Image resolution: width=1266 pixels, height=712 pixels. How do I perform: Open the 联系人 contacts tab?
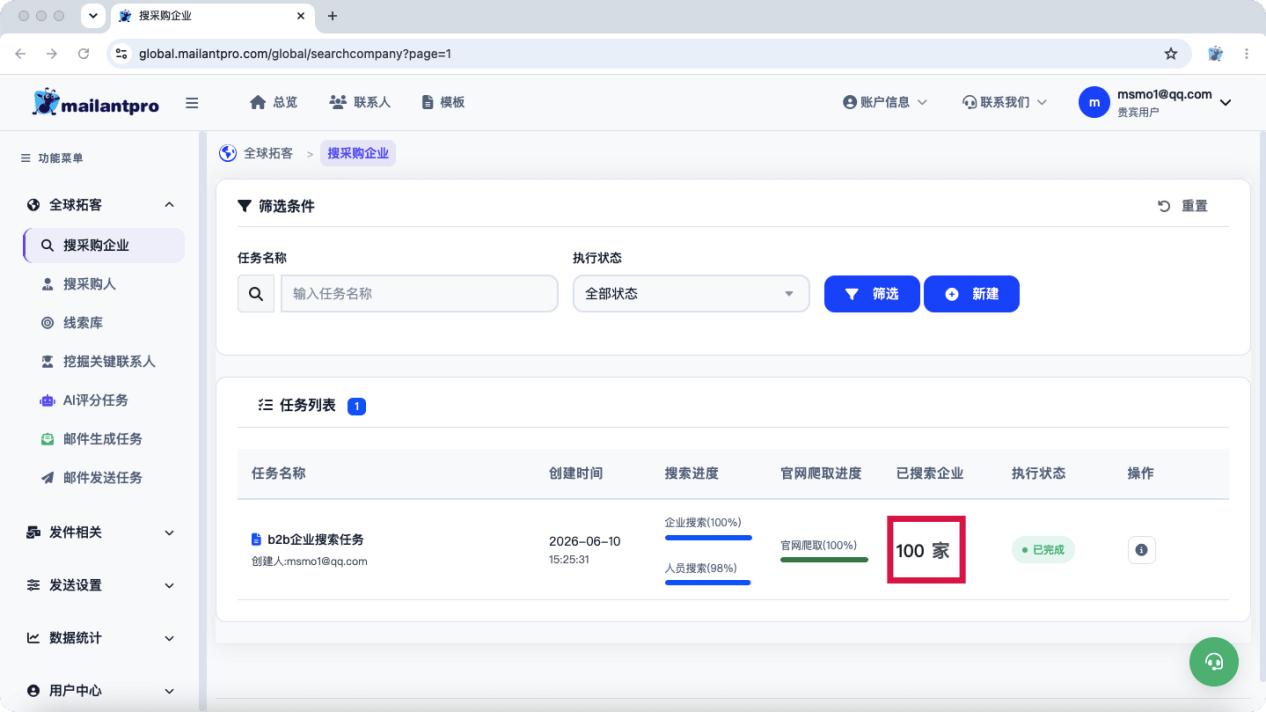coord(360,102)
